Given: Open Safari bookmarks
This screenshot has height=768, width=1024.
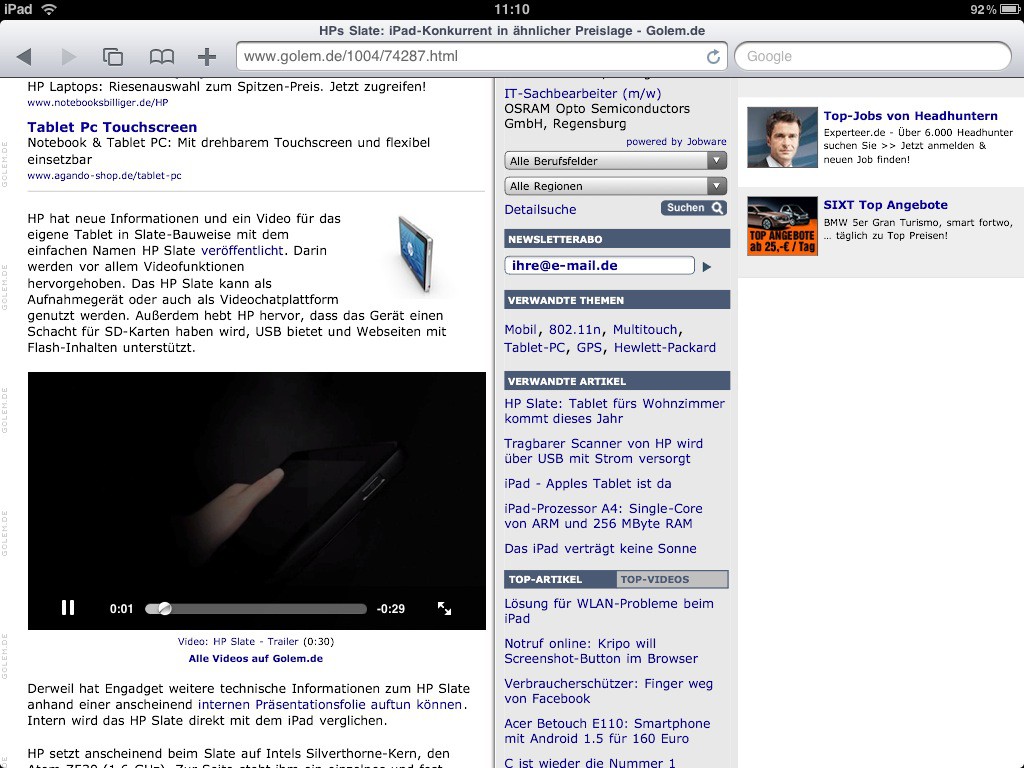Looking at the screenshot, I should click(x=161, y=56).
